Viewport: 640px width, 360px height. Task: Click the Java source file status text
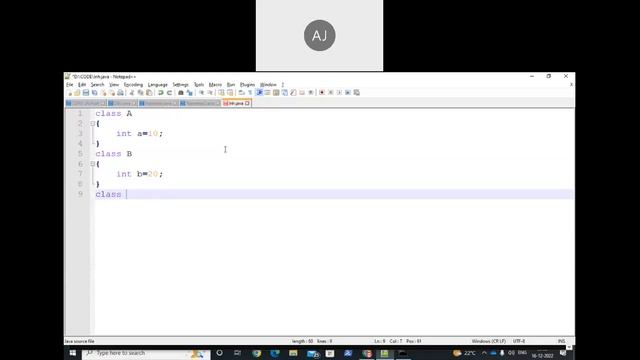click(x=80, y=341)
